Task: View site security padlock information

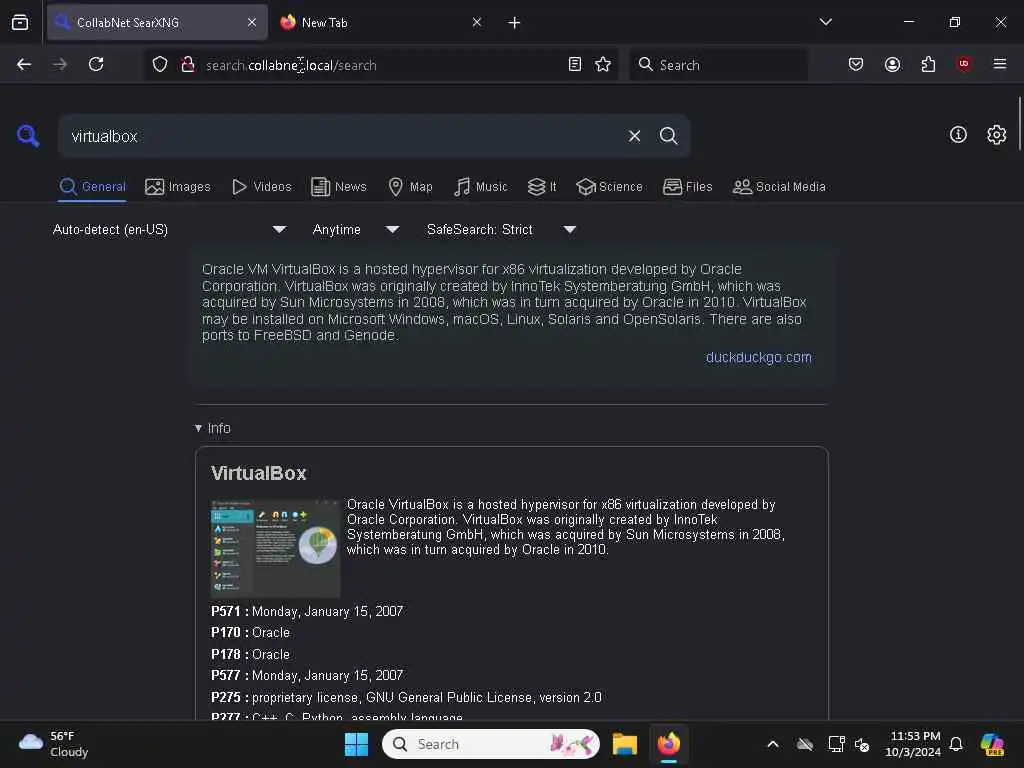Action: pyautogui.click(x=188, y=64)
